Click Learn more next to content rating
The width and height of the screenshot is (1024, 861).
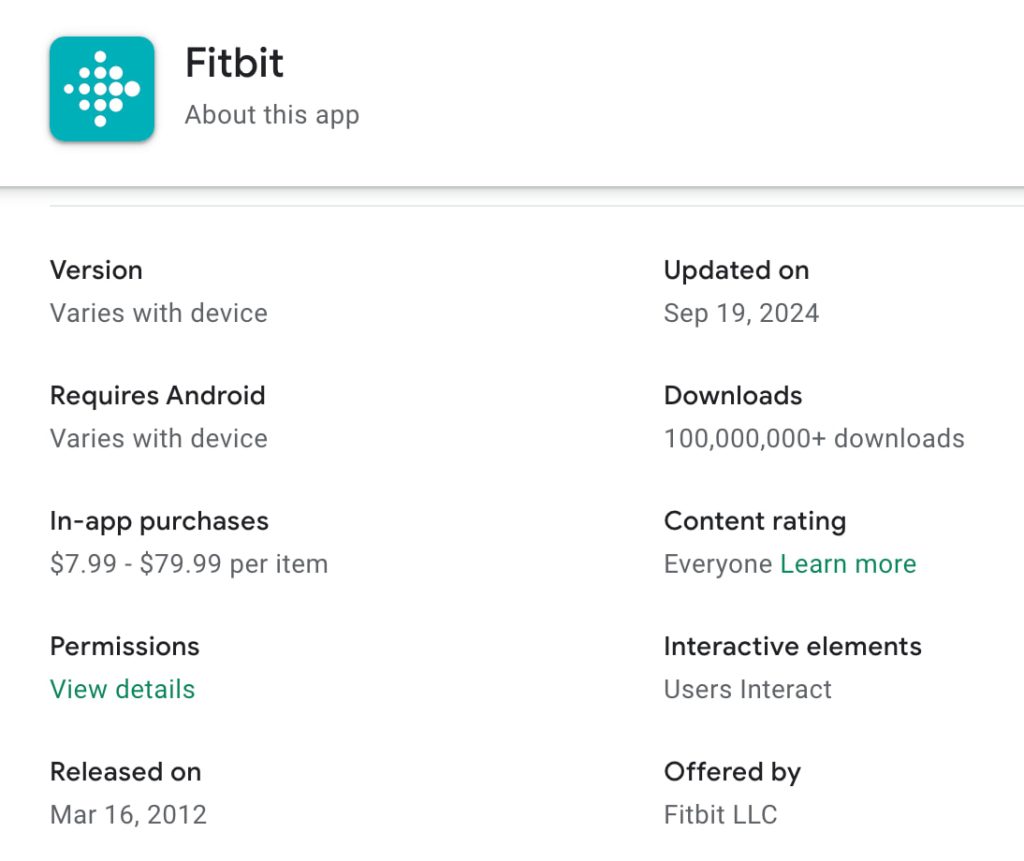click(x=848, y=564)
